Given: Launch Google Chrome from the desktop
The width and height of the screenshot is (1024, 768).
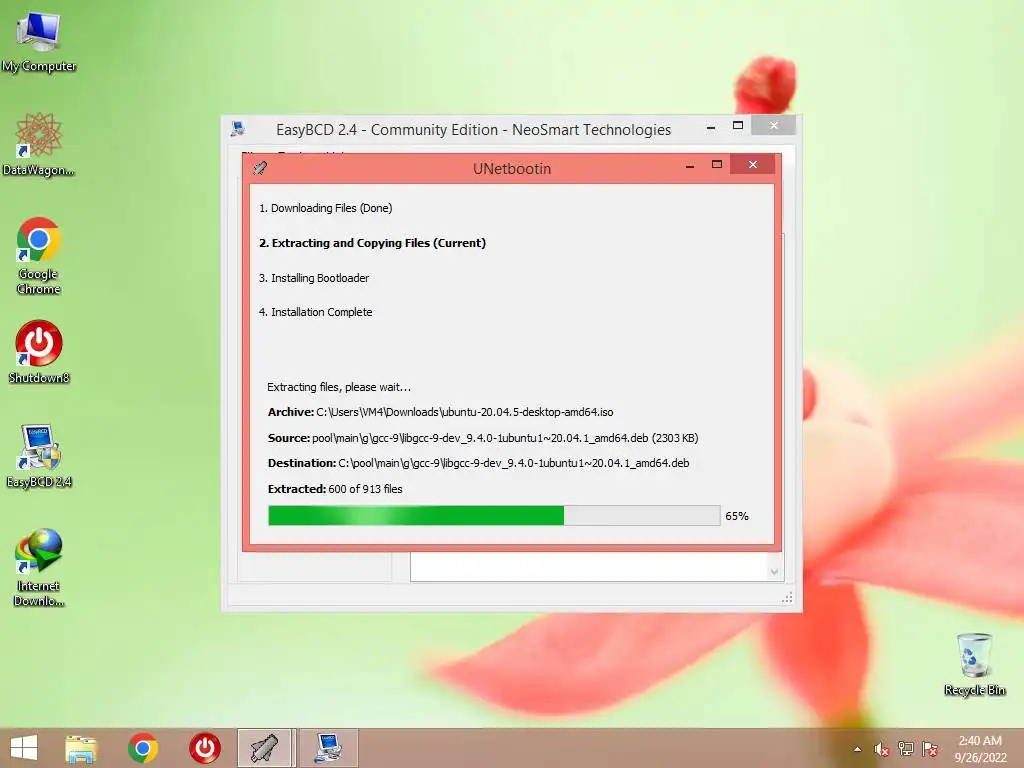Looking at the screenshot, I should tap(39, 255).
